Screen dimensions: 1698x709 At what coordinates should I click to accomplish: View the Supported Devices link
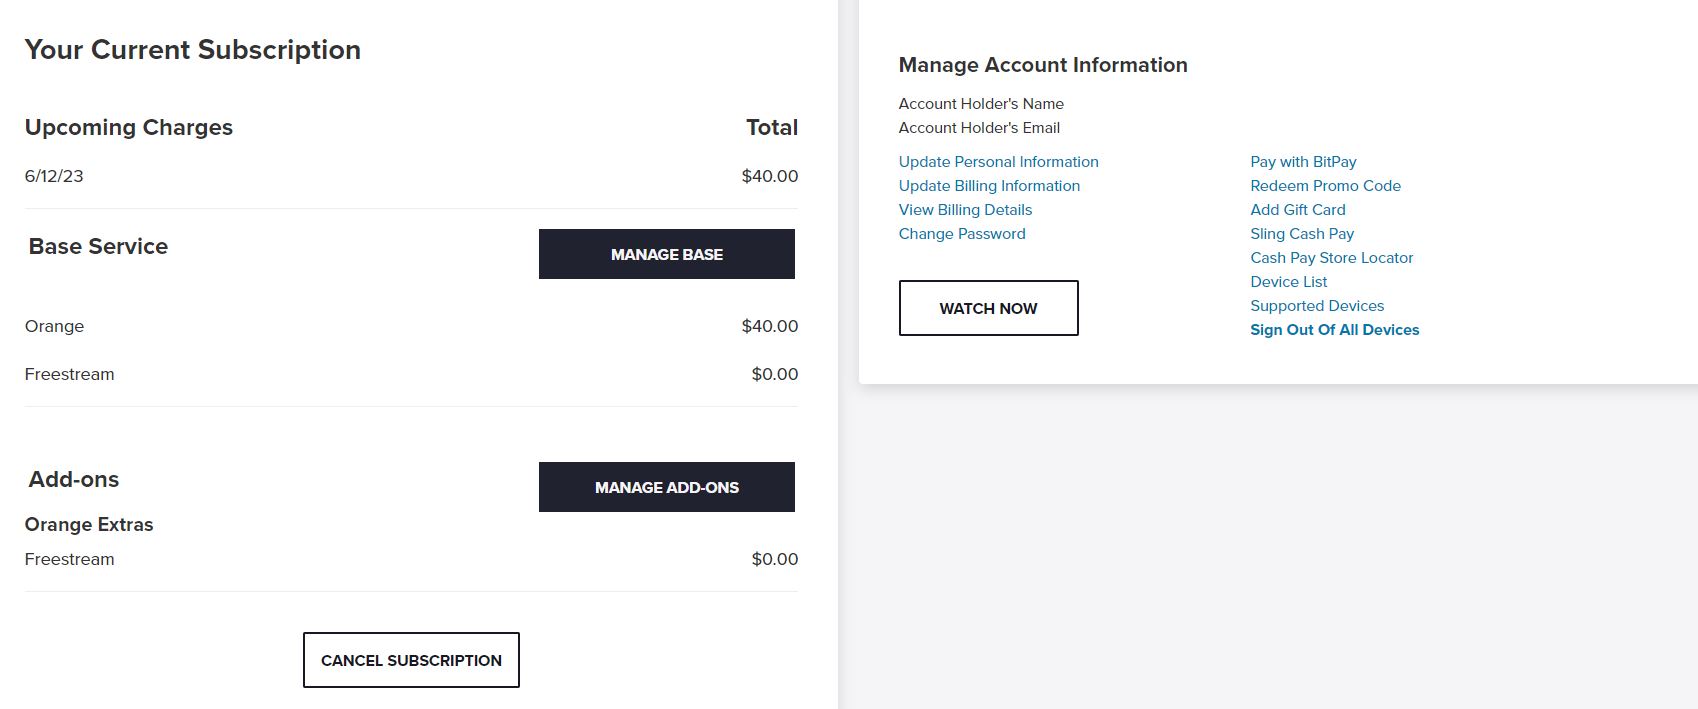tap(1317, 306)
